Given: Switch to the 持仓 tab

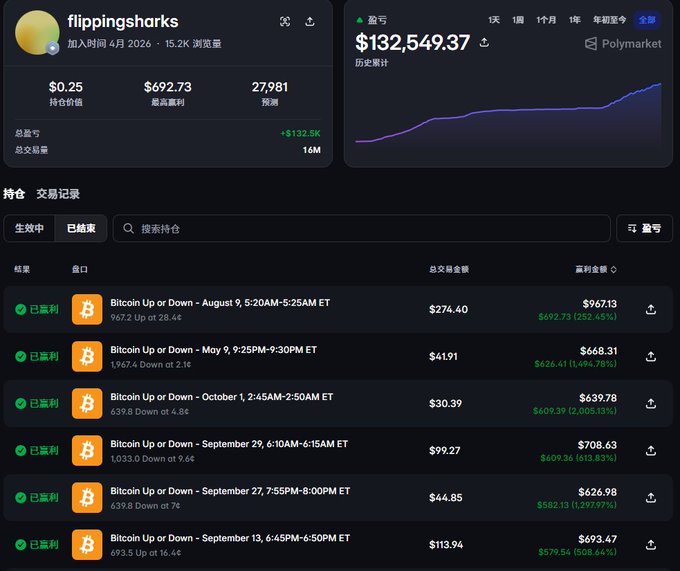Looking at the screenshot, I should pyautogui.click(x=14, y=194).
